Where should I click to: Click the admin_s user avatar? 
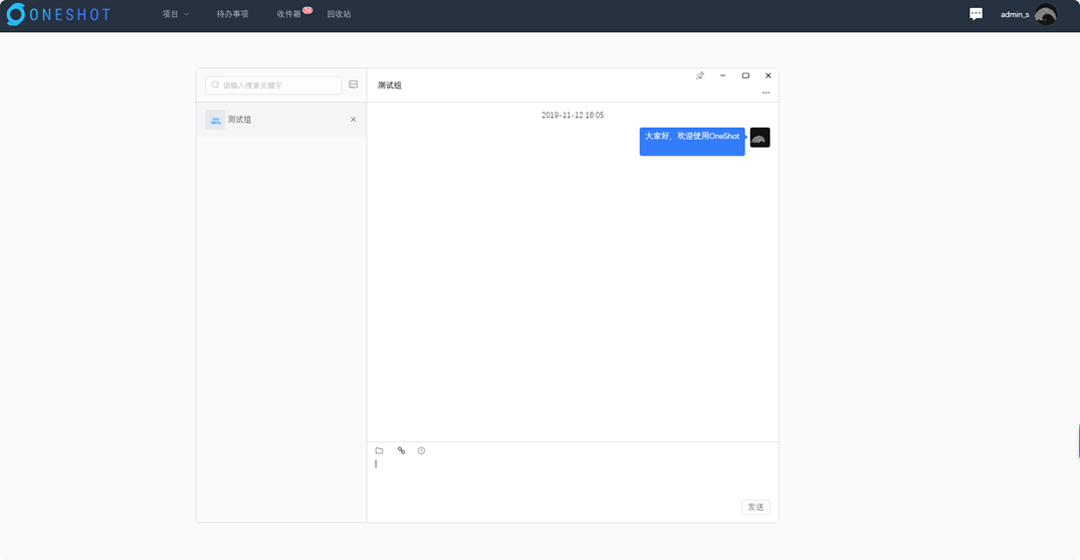1045,15
